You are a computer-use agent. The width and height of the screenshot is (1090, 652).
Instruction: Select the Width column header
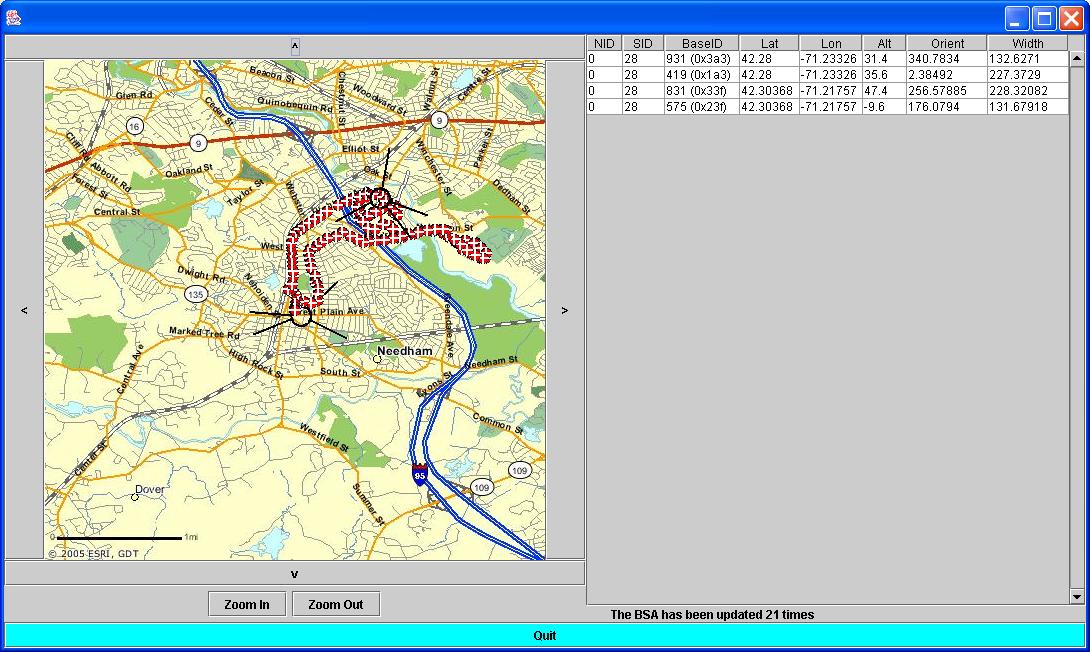pyautogui.click(x=1027, y=44)
